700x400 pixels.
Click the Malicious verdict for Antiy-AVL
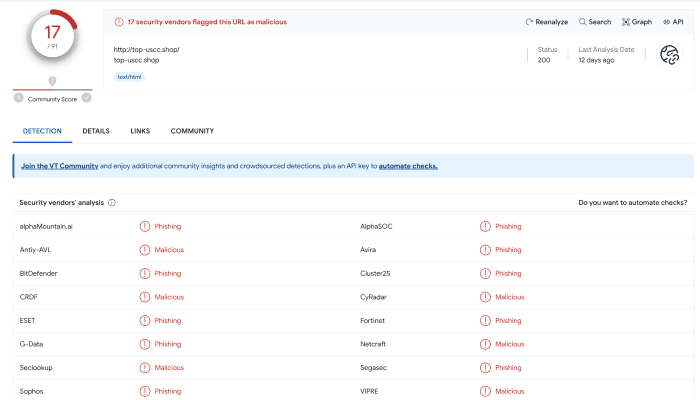[x=169, y=250]
